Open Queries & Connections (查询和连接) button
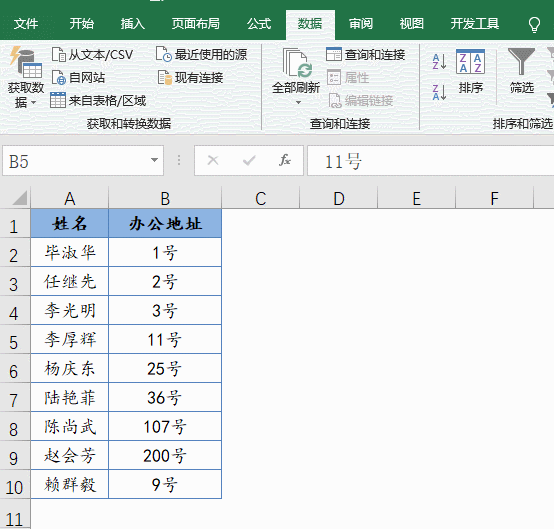554x529 pixels. pos(365,54)
